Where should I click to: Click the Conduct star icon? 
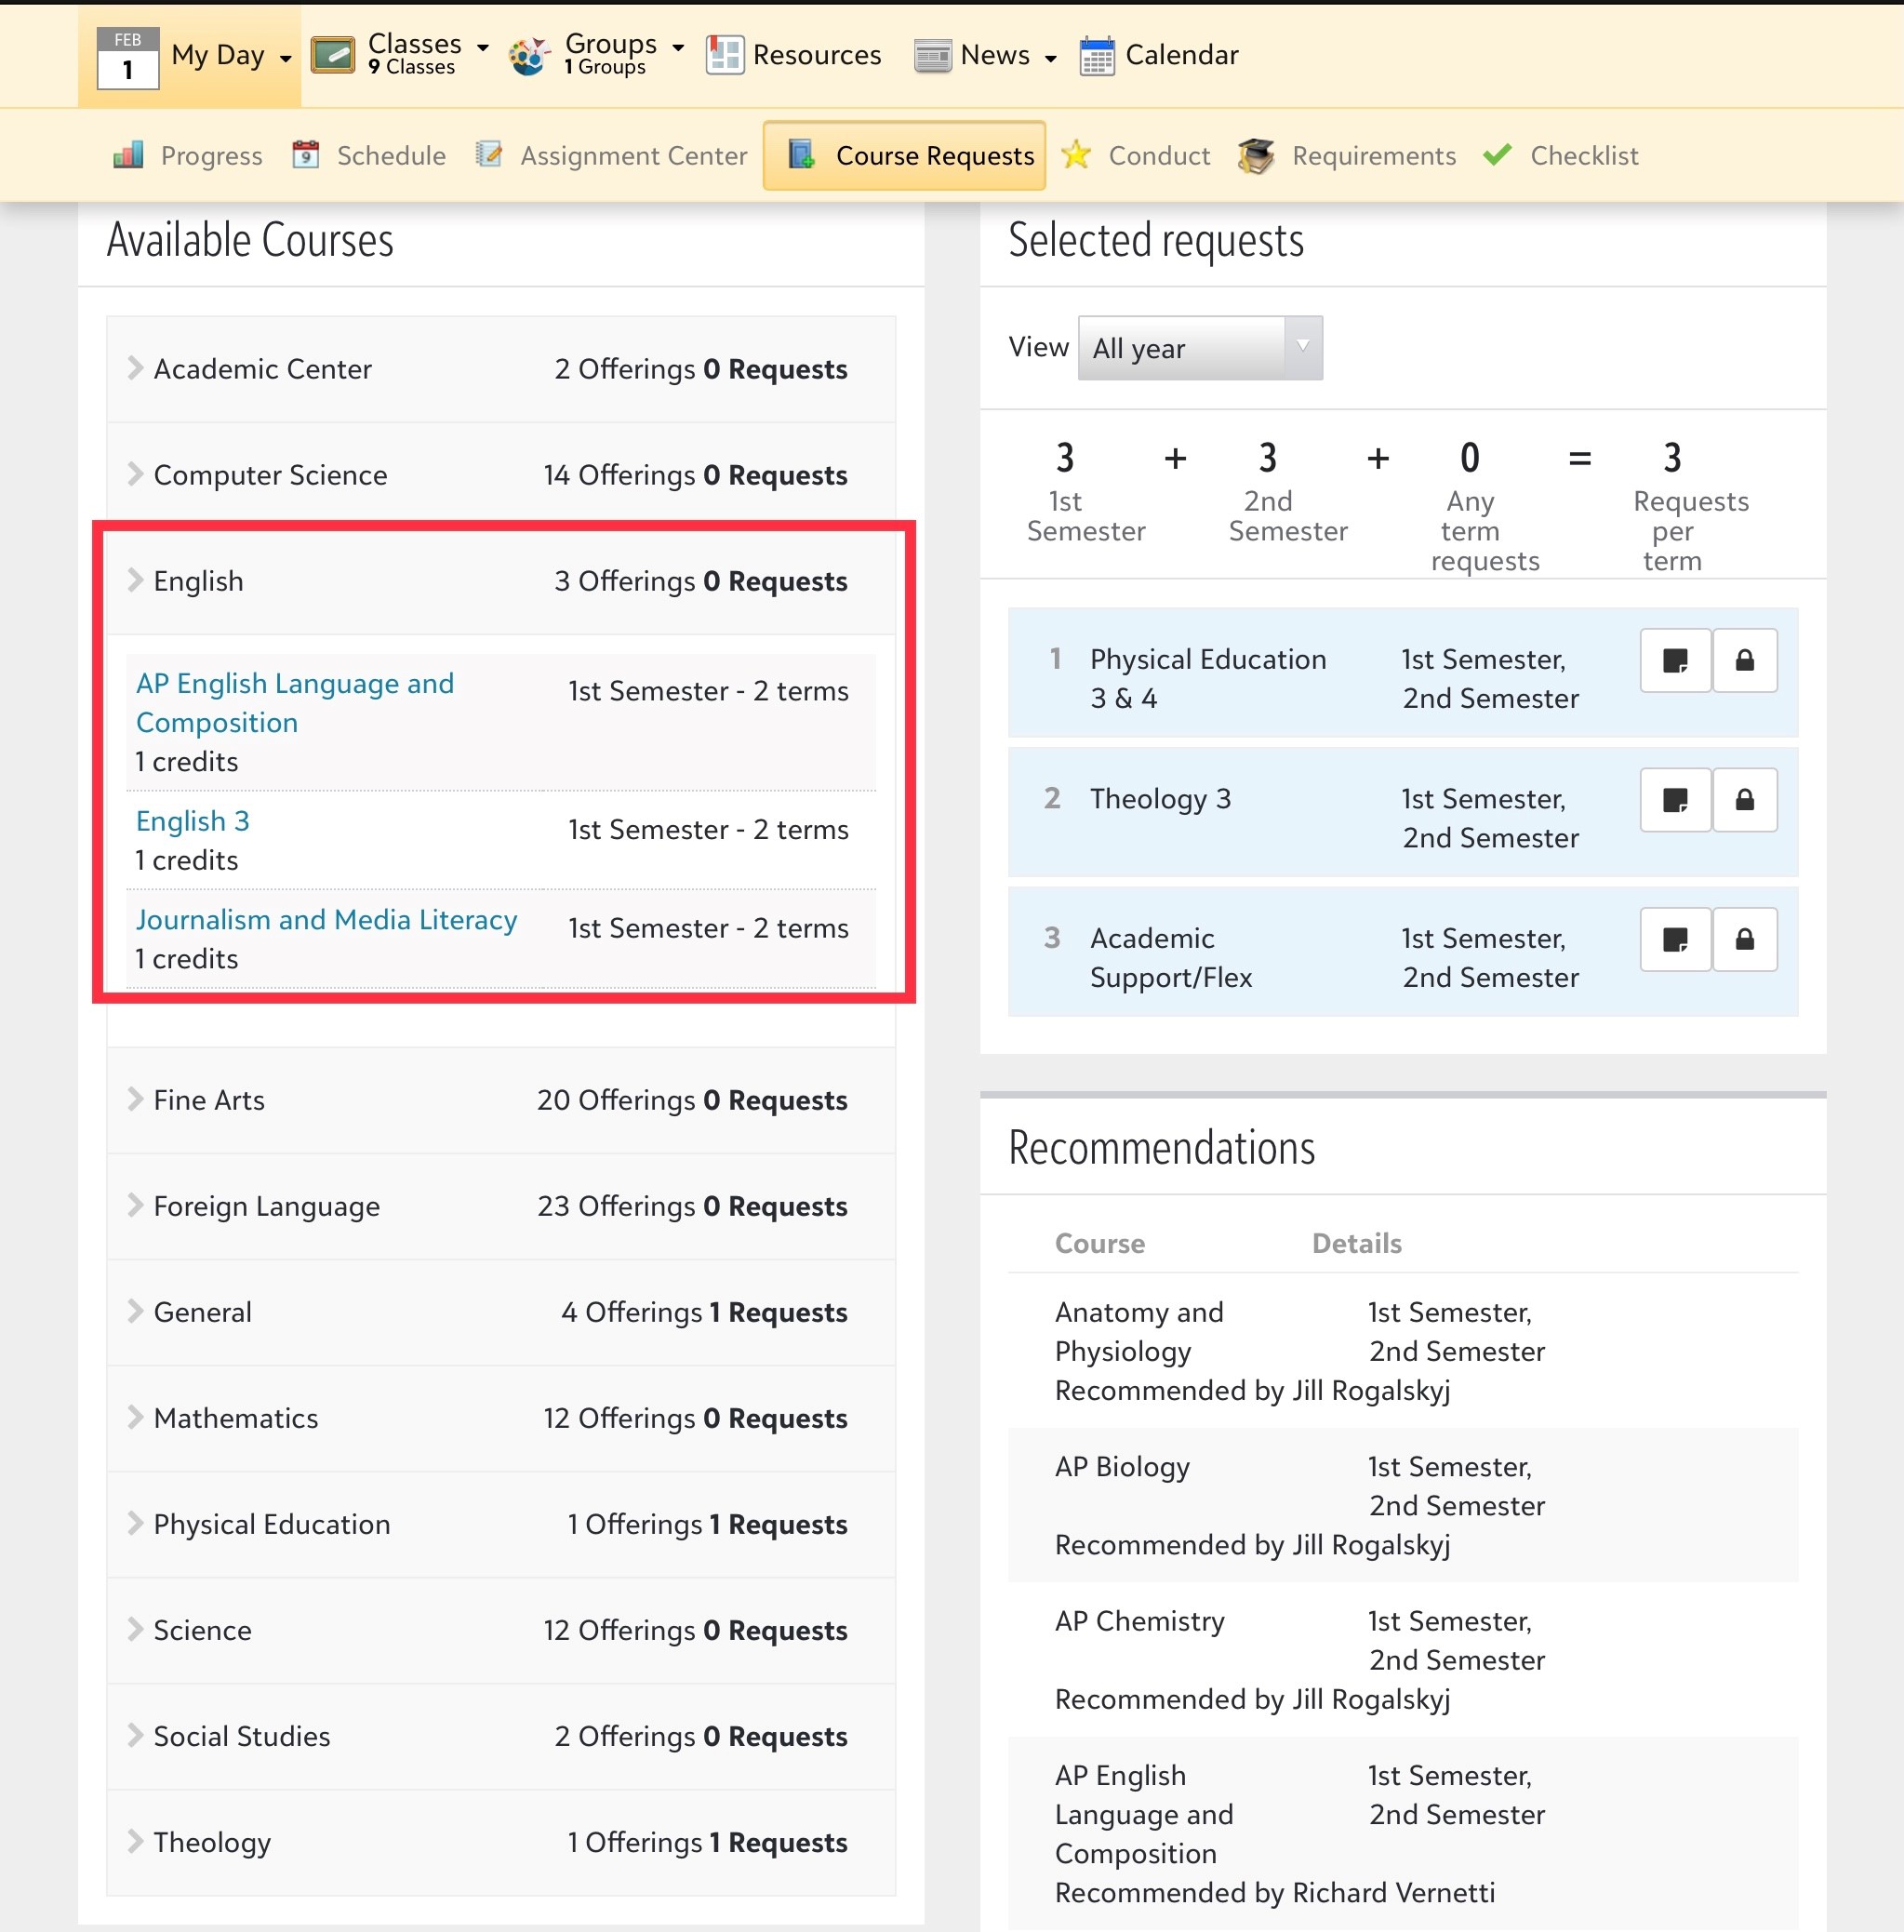click(1076, 155)
